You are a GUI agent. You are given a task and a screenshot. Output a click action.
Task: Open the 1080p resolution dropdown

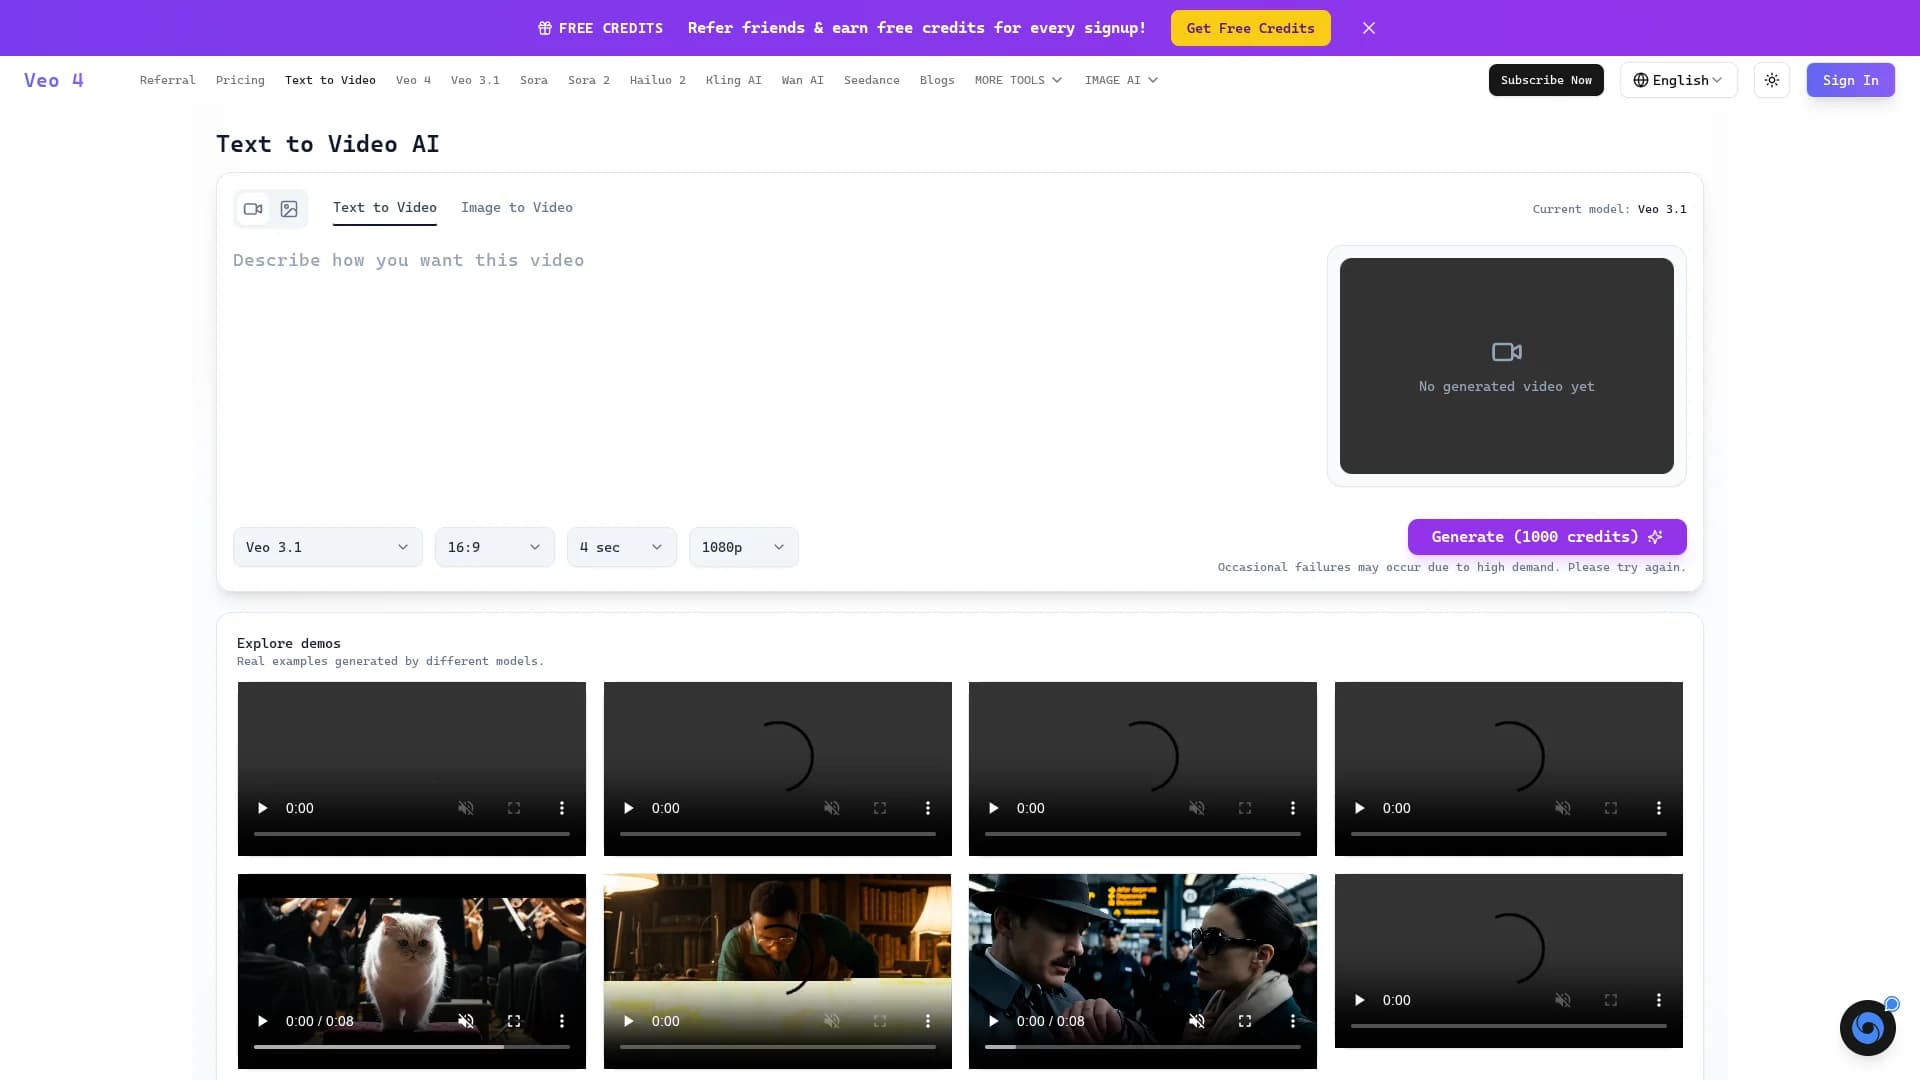[x=744, y=547]
